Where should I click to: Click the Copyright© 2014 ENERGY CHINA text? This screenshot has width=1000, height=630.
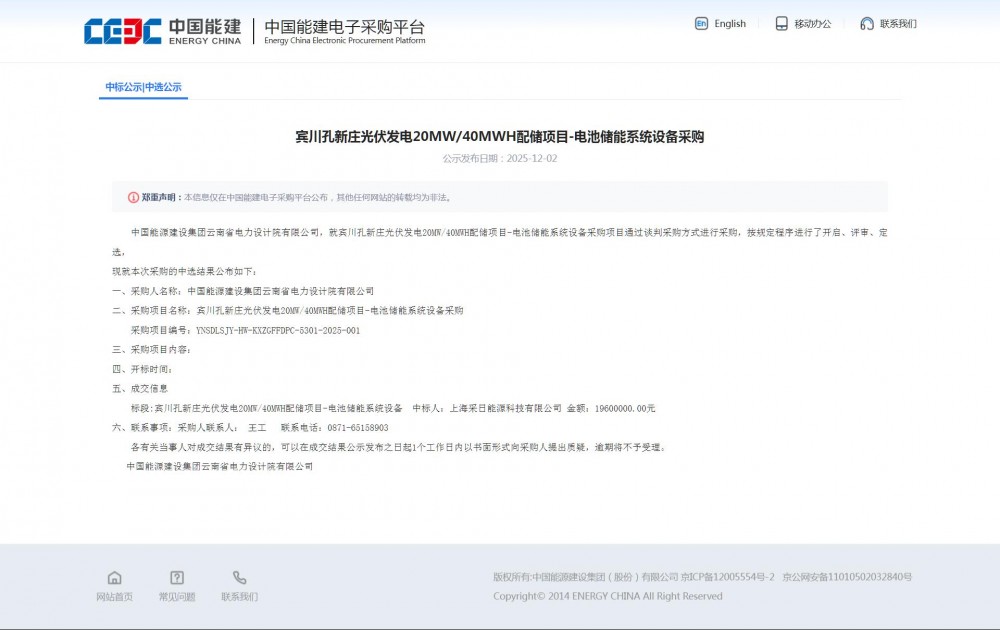coord(607,595)
